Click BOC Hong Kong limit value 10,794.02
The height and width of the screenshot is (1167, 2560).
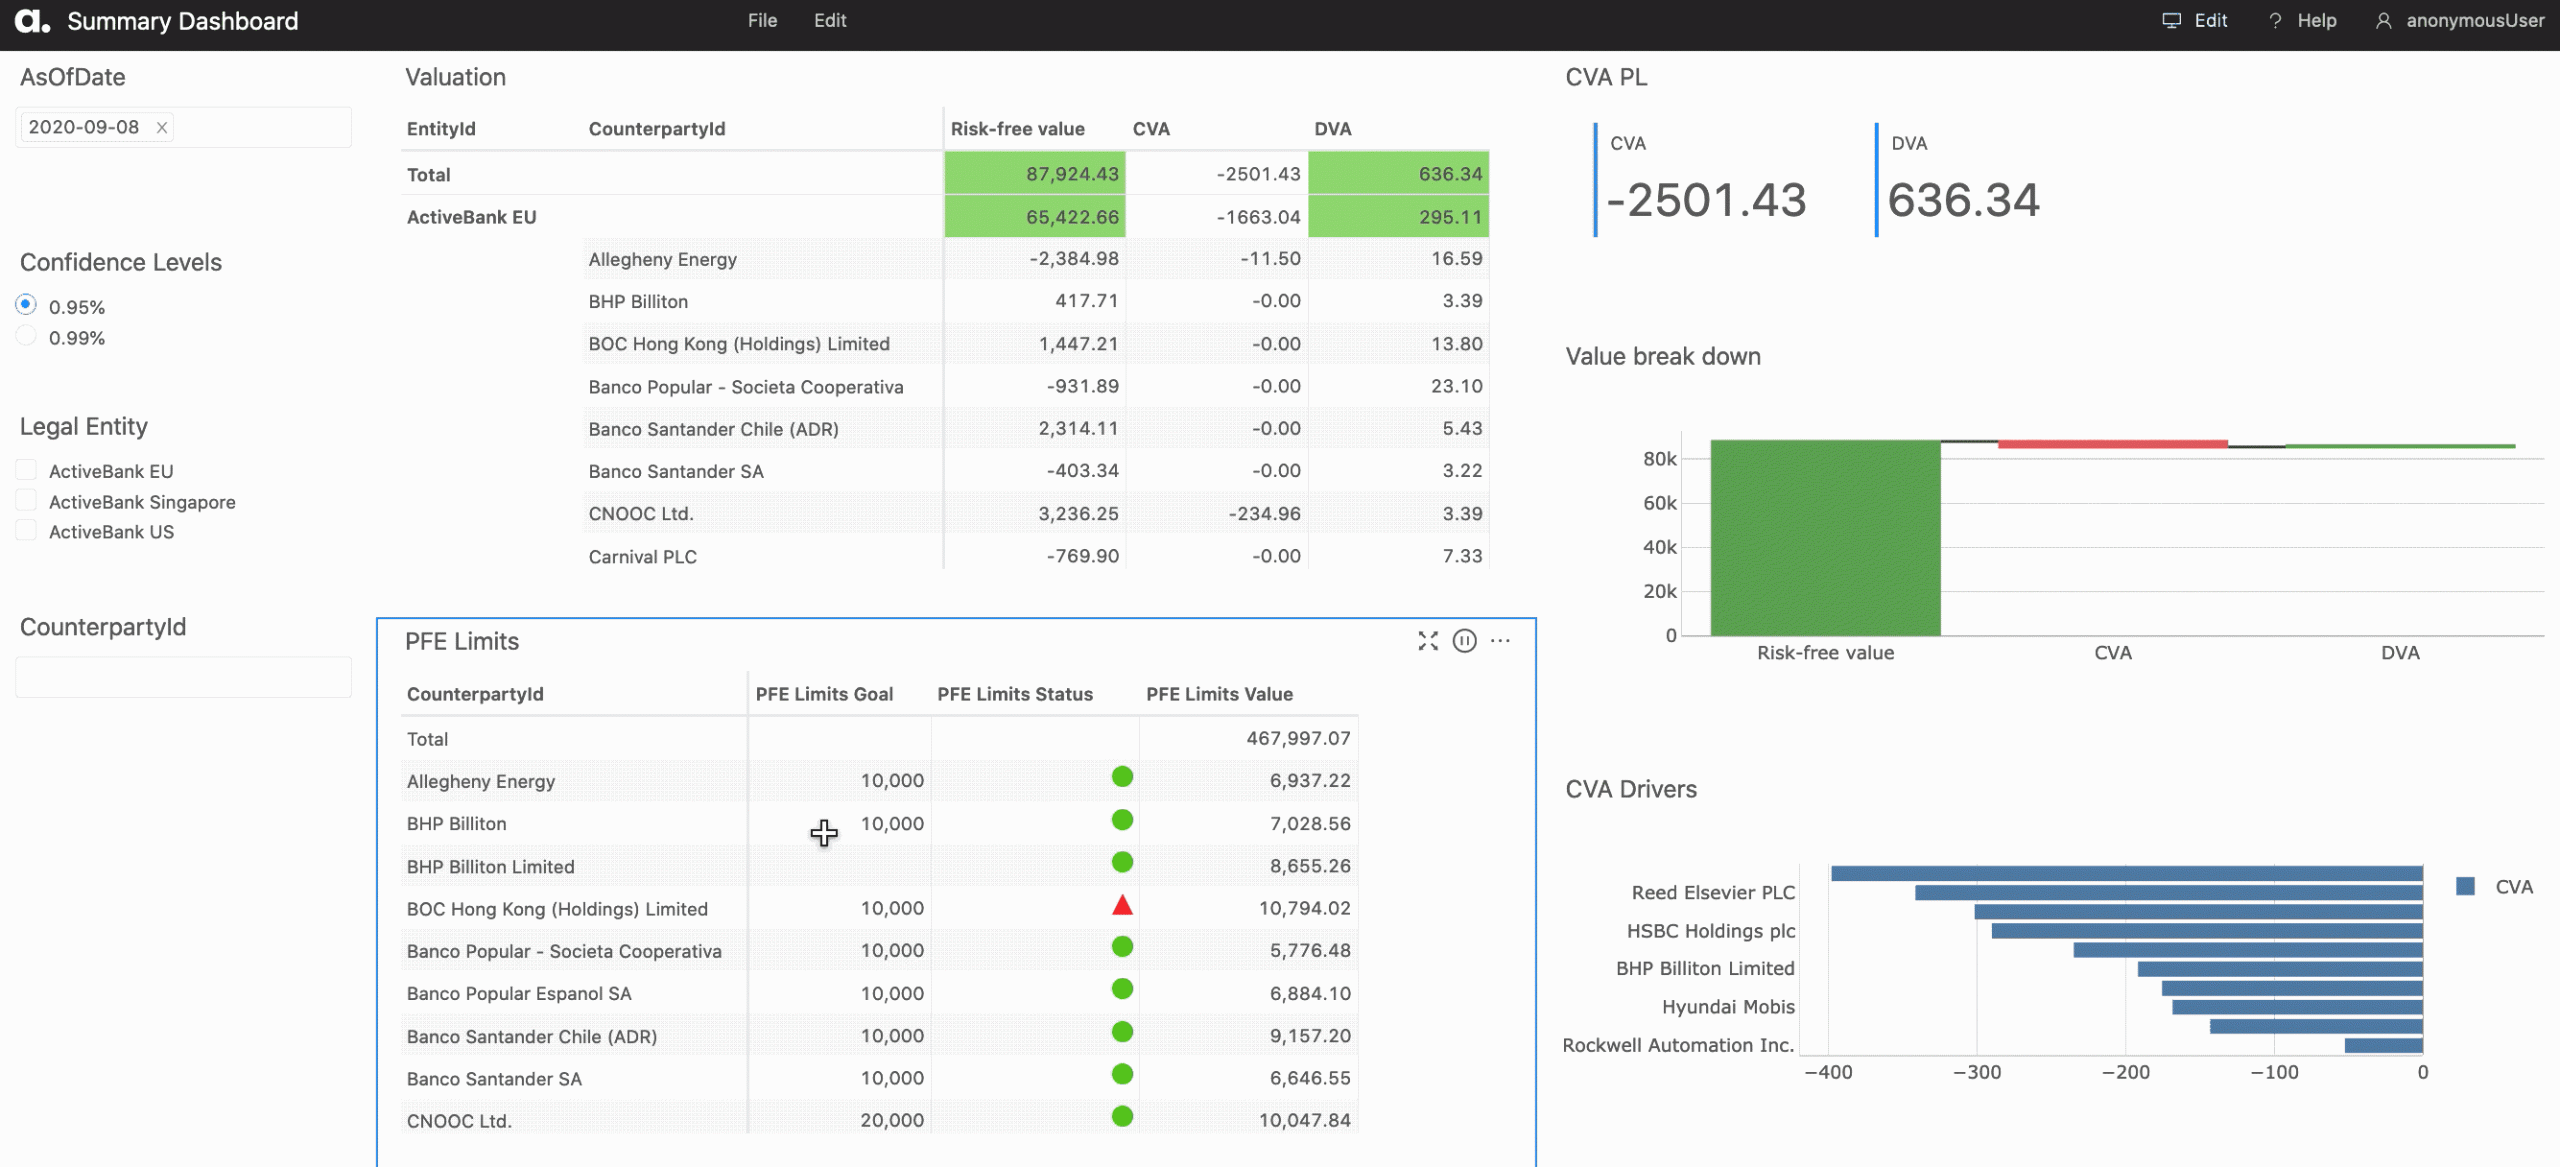1304,908
